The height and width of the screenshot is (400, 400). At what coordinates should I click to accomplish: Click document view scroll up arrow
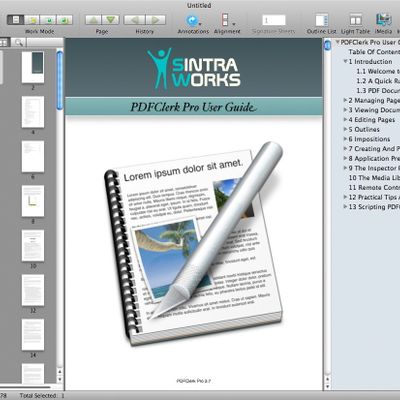(x=327, y=379)
